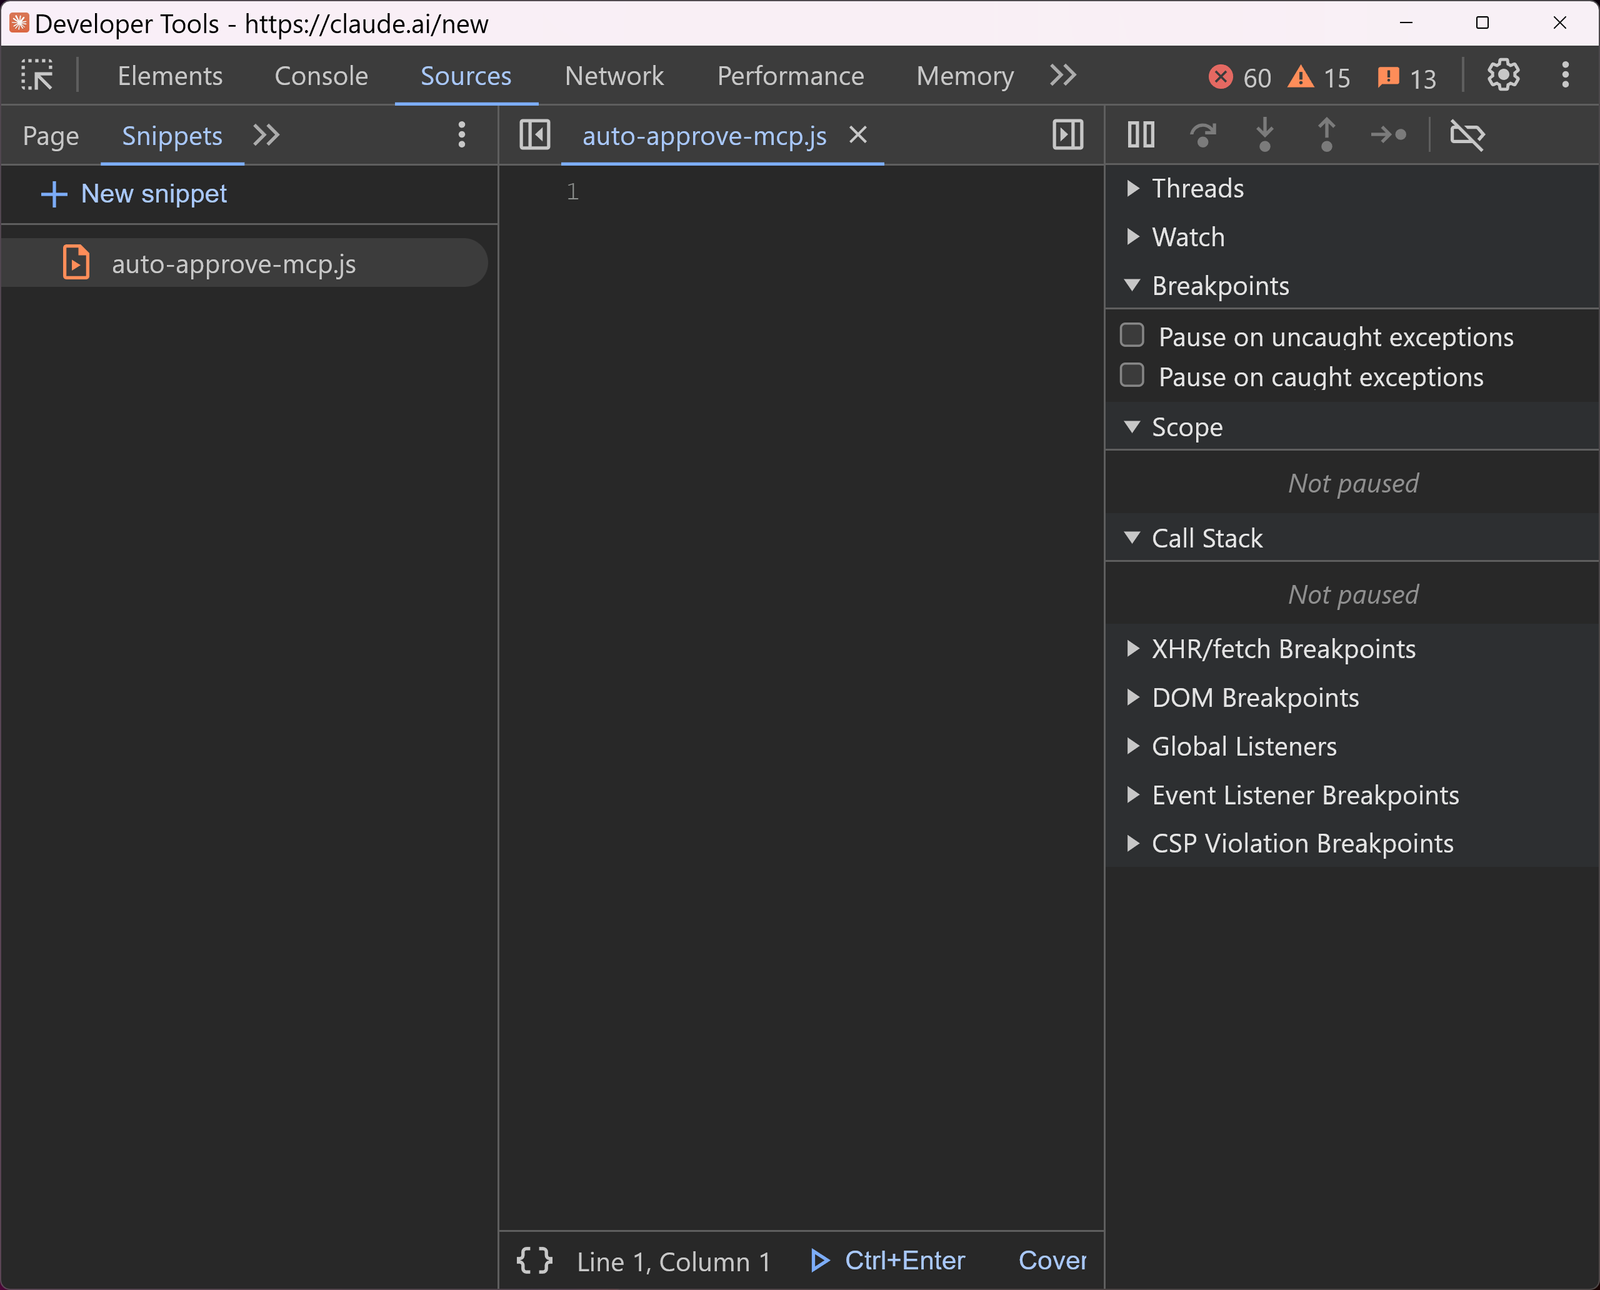
Task: Click the plus icon for New snippet
Action: (x=54, y=194)
